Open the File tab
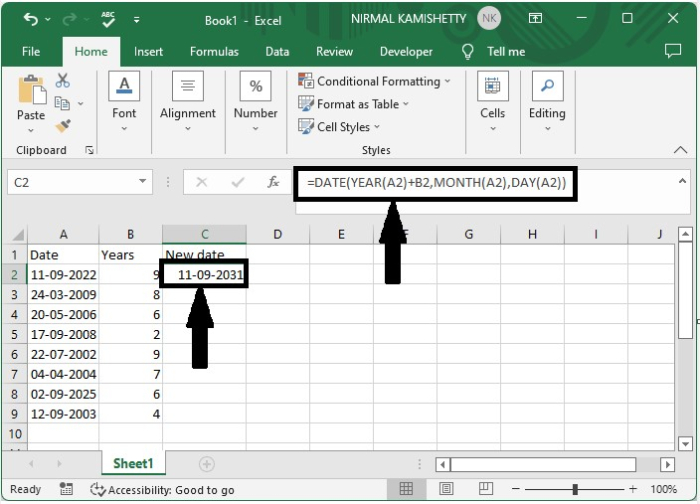 [x=31, y=52]
